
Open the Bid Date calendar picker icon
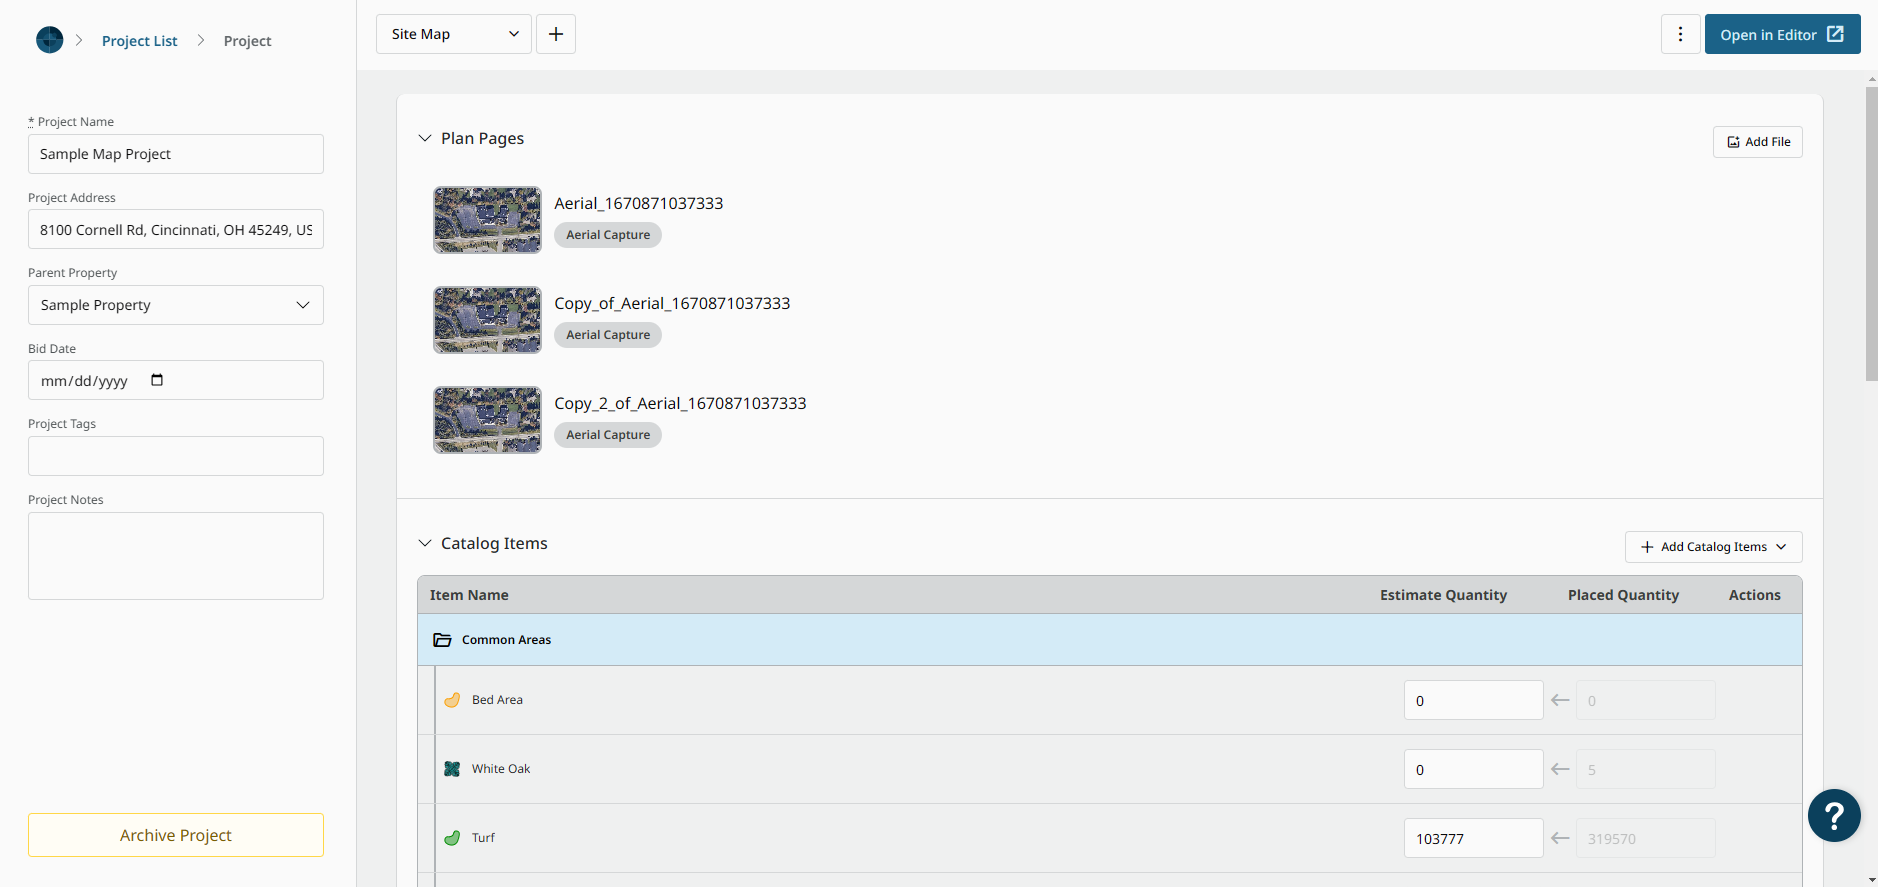(157, 380)
